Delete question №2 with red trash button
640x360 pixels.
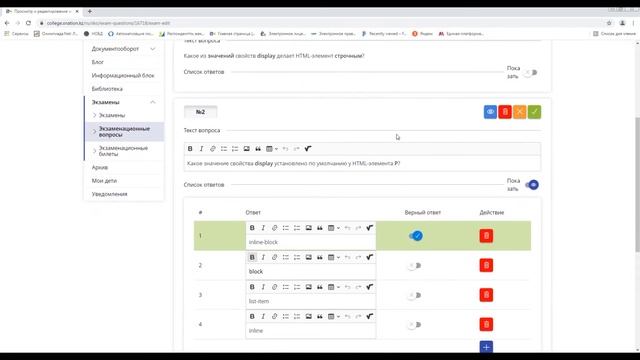pos(505,112)
